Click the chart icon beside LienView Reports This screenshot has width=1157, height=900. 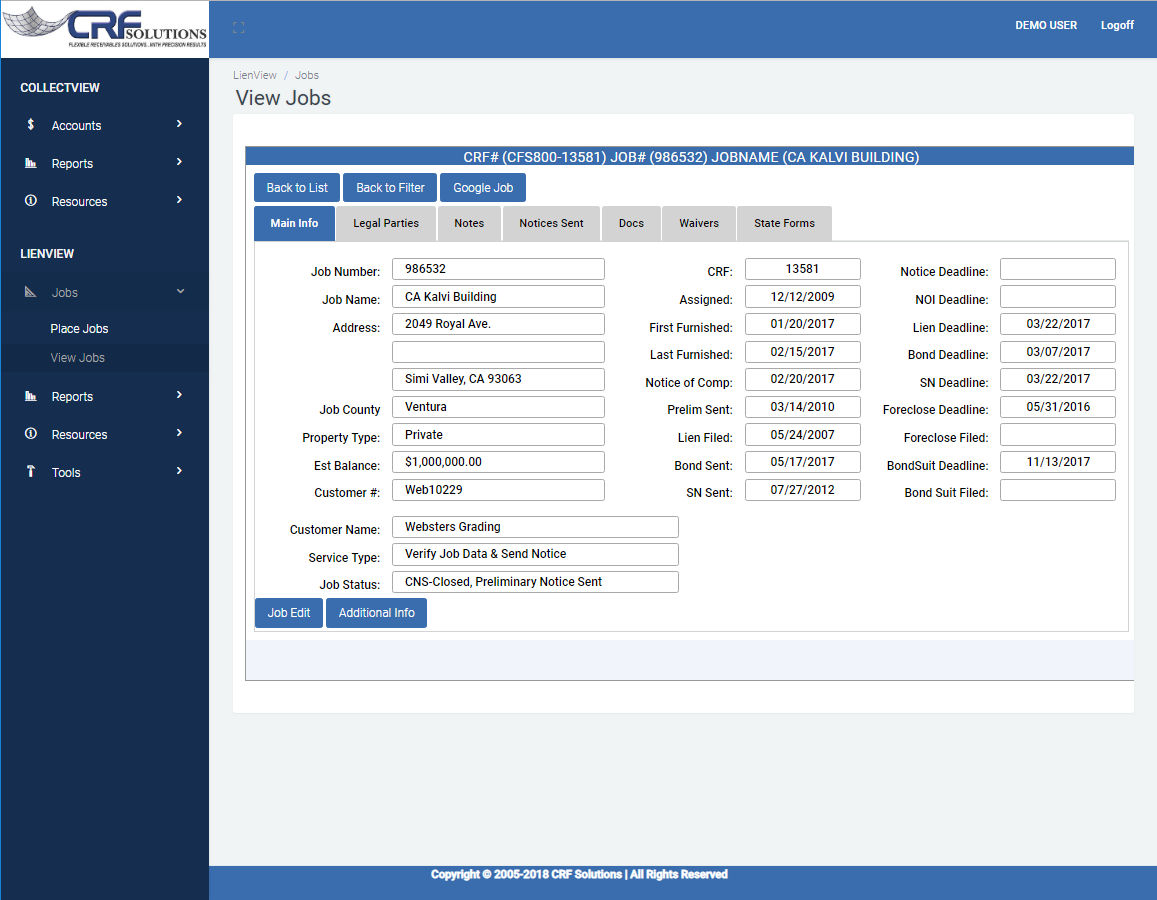[x=30, y=396]
